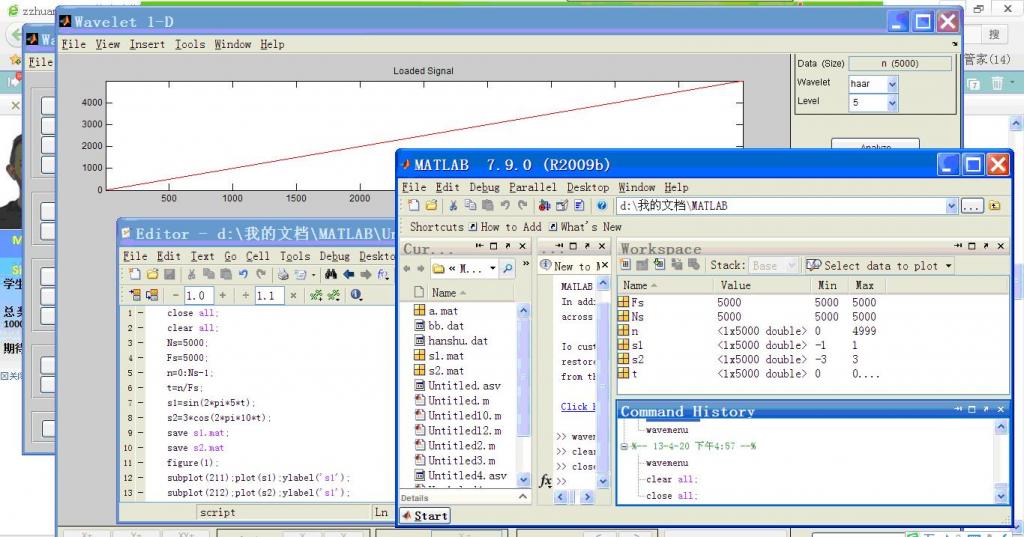Open Level 5 dropdown
Viewport: 1024px width, 537px height.
(892, 103)
